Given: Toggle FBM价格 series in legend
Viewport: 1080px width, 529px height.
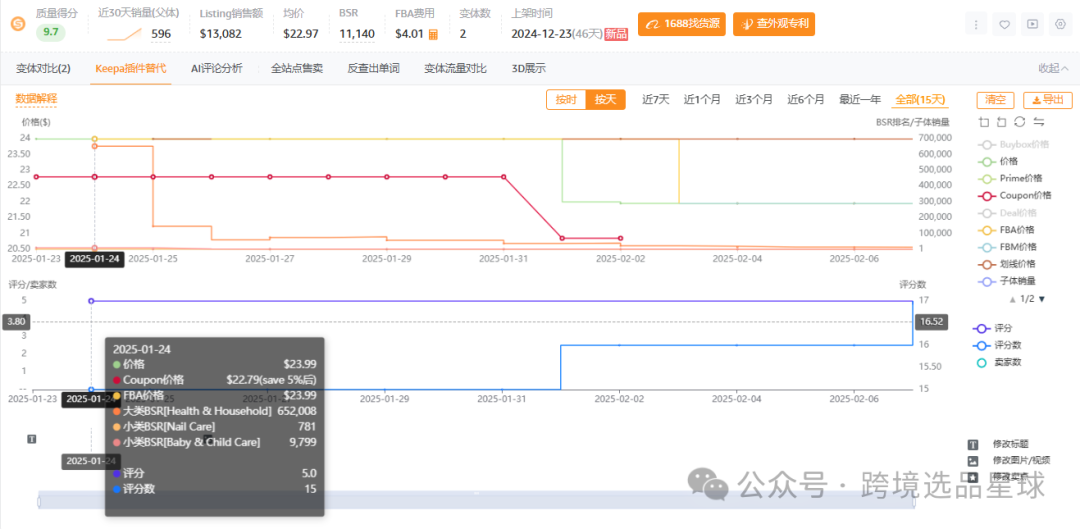Looking at the screenshot, I should pyautogui.click(x=1007, y=247).
